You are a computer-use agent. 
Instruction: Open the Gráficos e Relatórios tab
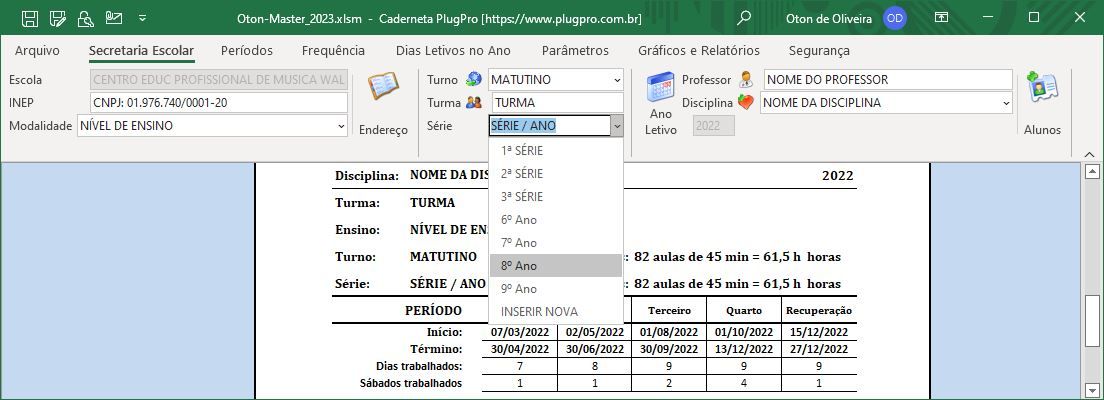point(698,50)
